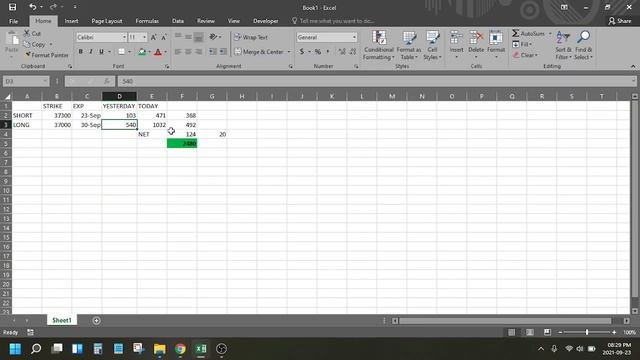Select the green highlighted cell F5
The height and width of the screenshot is (360, 640).
pos(182,143)
